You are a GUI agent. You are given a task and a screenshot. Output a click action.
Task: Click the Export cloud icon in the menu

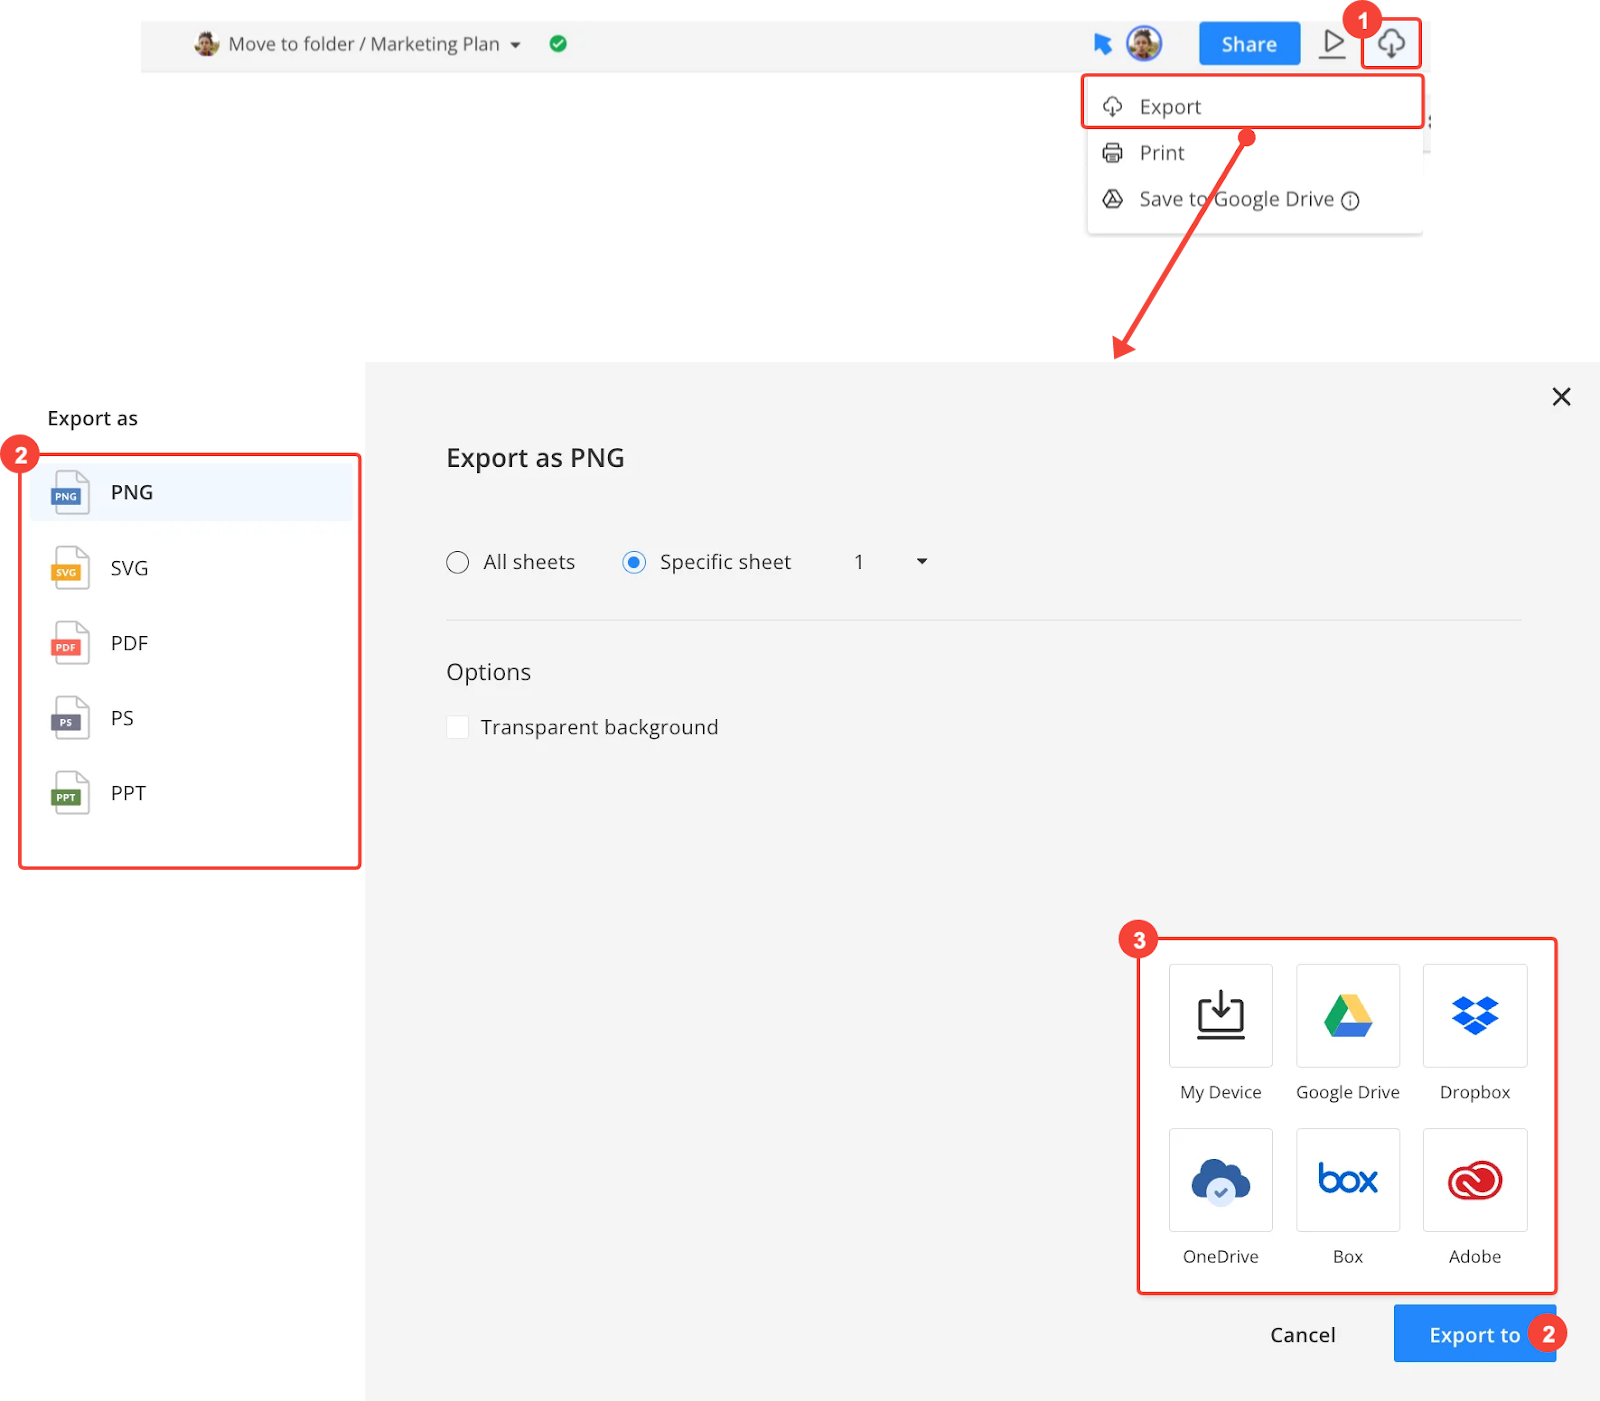coord(1112,106)
